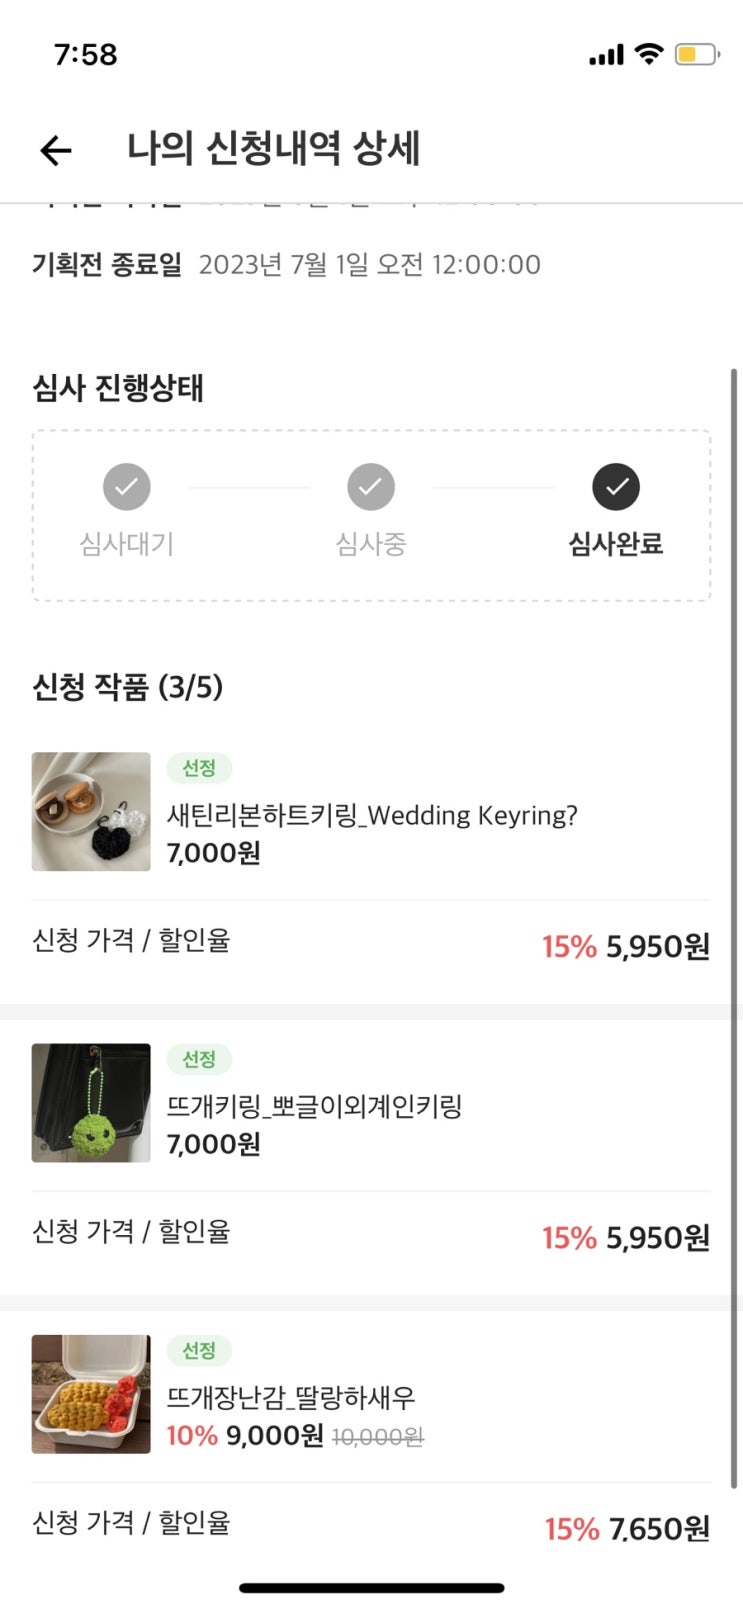
Task: Tap the 선정 badge on first product
Action: coord(199,768)
